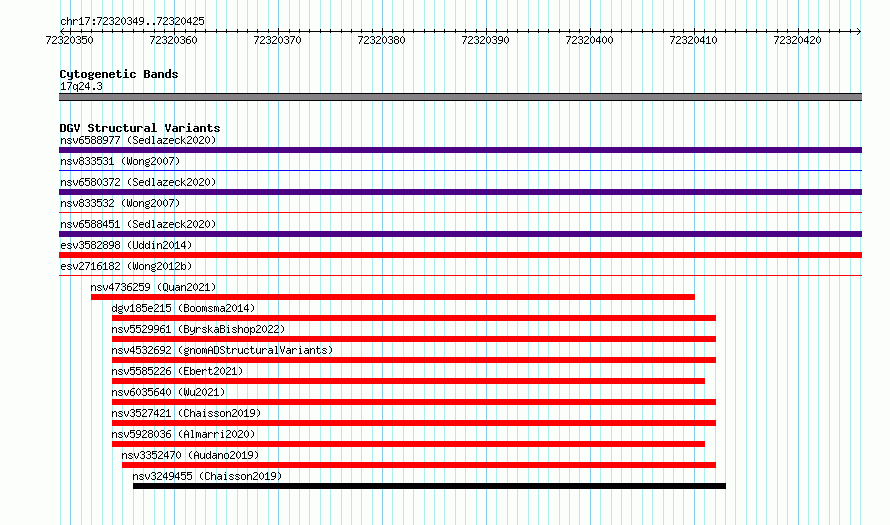This screenshot has width=890, height=525.
Task: Click ruler position 72320350
Action: point(69,40)
